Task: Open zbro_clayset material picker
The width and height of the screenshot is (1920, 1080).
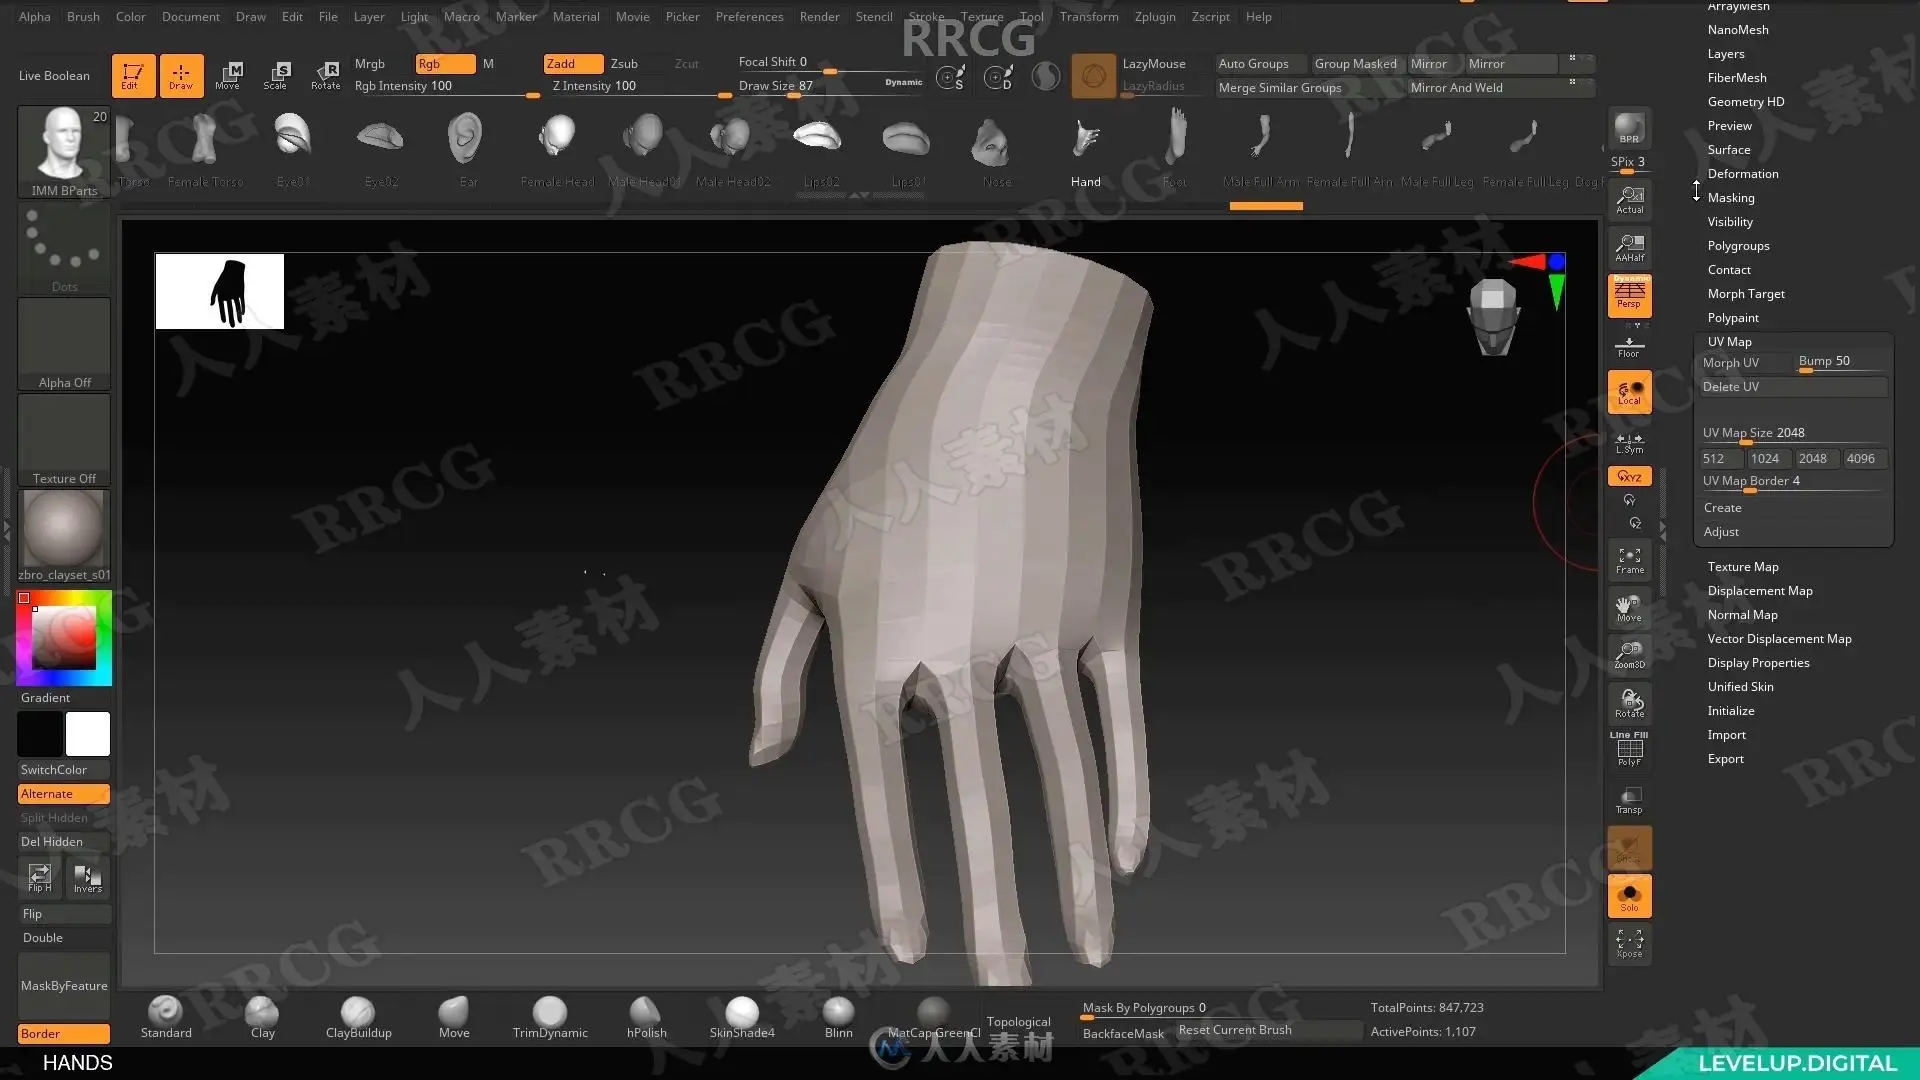Action: 64,536
